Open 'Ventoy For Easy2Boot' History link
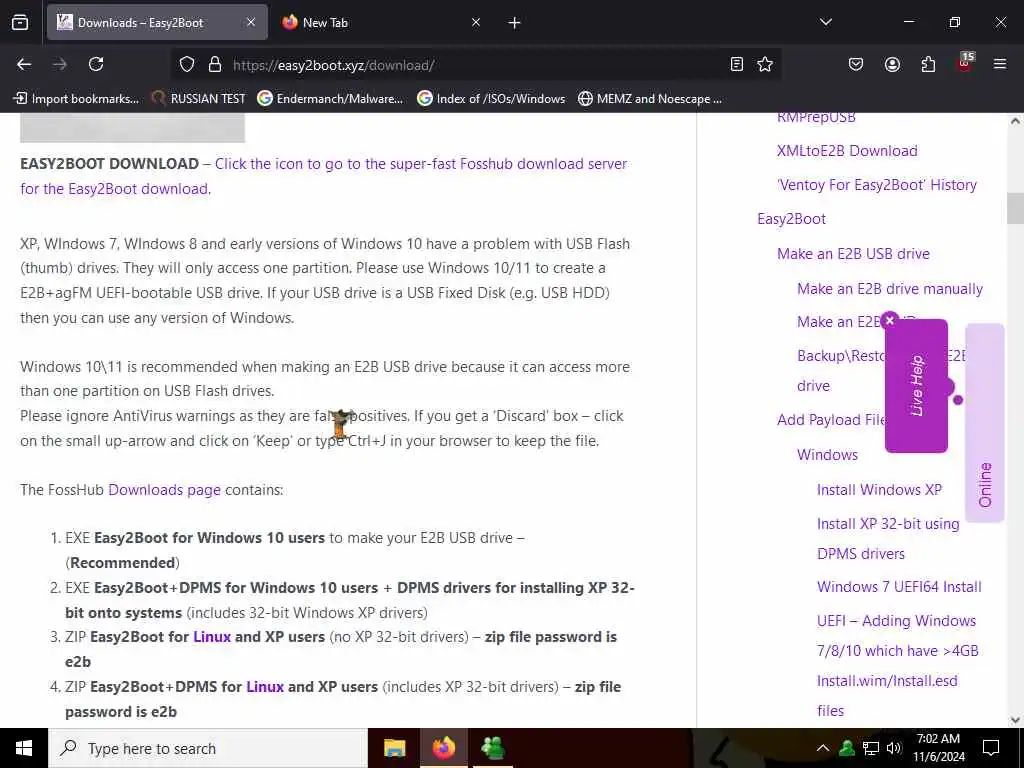 tap(877, 185)
